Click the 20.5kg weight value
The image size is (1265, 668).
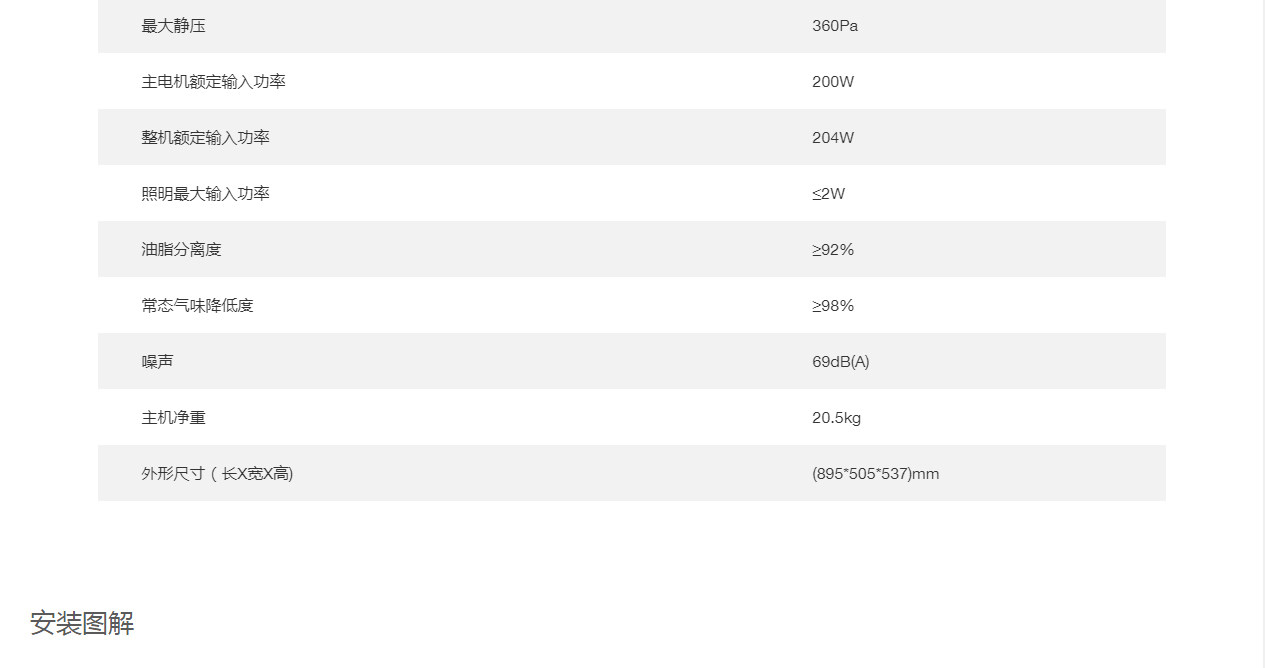pyautogui.click(x=836, y=418)
